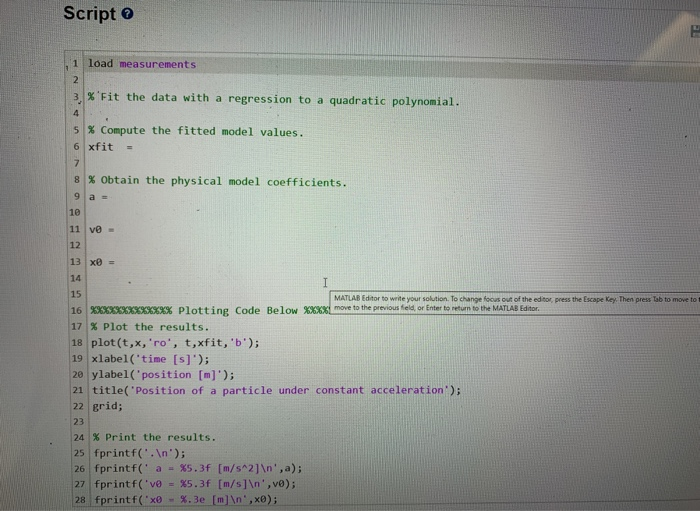Click the title('Position of a particle...') line
This screenshot has height=511, width=700.
tap(276, 390)
